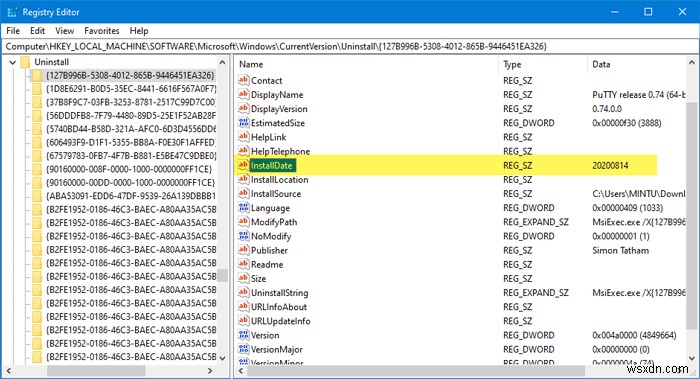Select key {1D8E6291-B0D5-35EC-8441-6616F567A0F7}
The height and width of the screenshot is (379, 700).
coord(131,89)
